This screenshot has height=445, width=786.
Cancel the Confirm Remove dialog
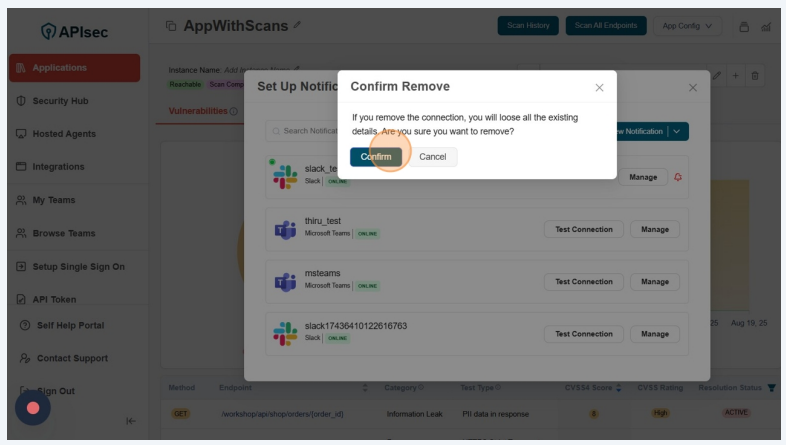432,157
